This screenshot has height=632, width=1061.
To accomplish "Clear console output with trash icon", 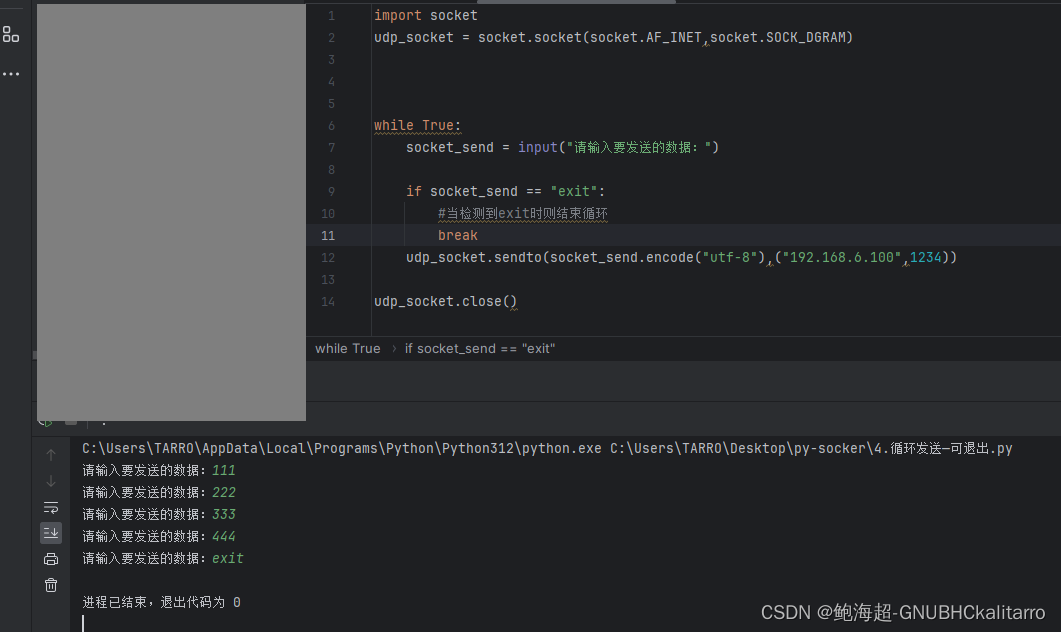I will click(51, 585).
